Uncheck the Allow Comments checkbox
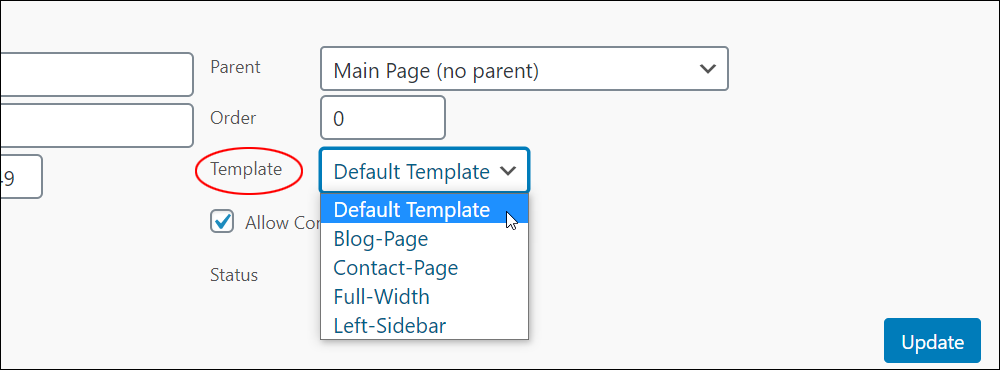This screenshot has height=370, width=1000. pyautogui.click(x=222, y=221)
